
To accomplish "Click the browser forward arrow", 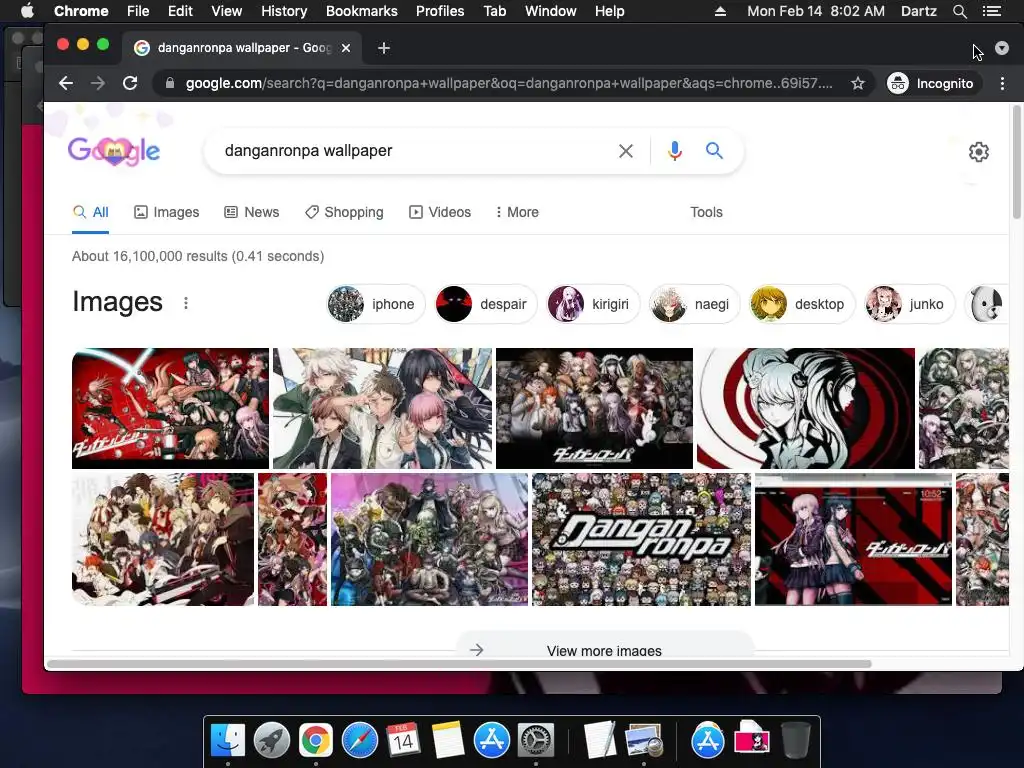I will 97,83.
